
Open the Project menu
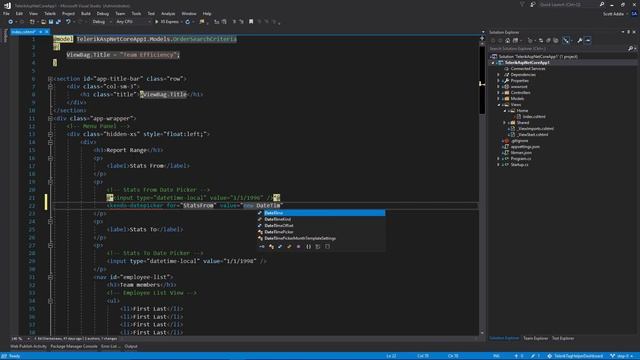(x=68, y=13)
